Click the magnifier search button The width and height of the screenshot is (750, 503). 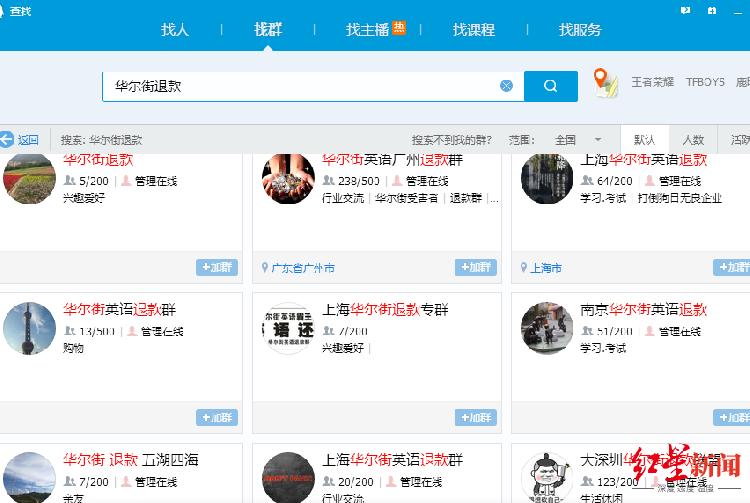coord(551,86)
